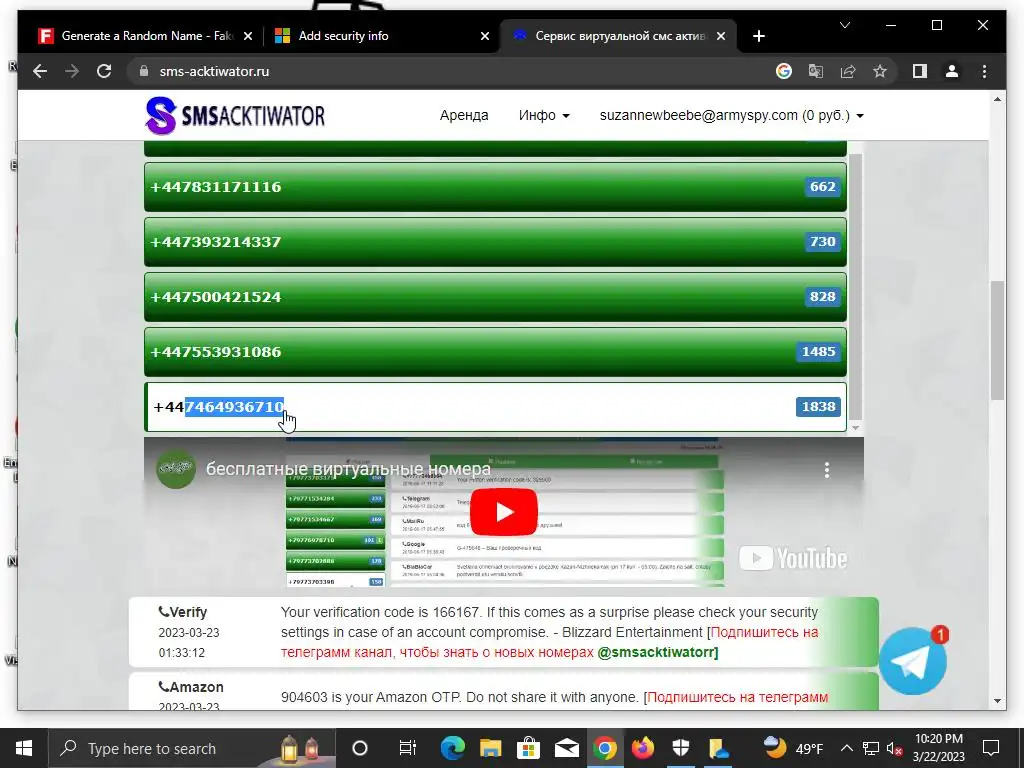Select the Сервис виртуальной смс tab
Viewport: 1024px width, 768px height.
[618, 36]
